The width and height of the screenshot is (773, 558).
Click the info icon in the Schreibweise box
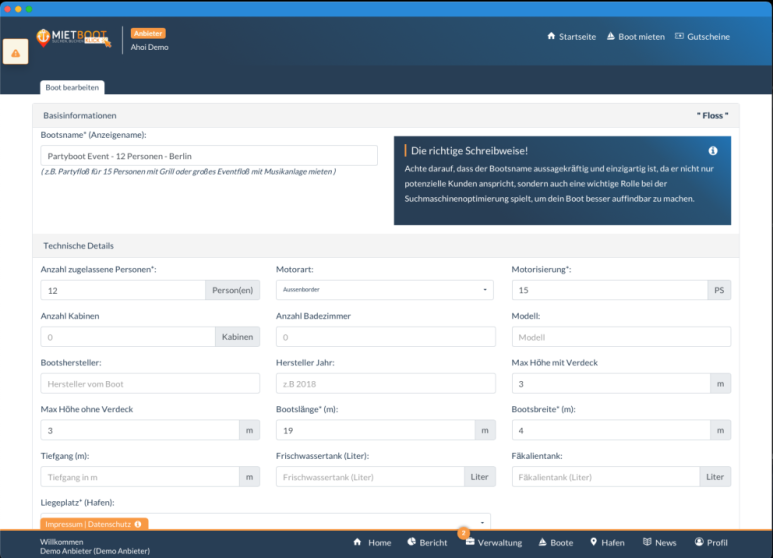pos(713,151)
